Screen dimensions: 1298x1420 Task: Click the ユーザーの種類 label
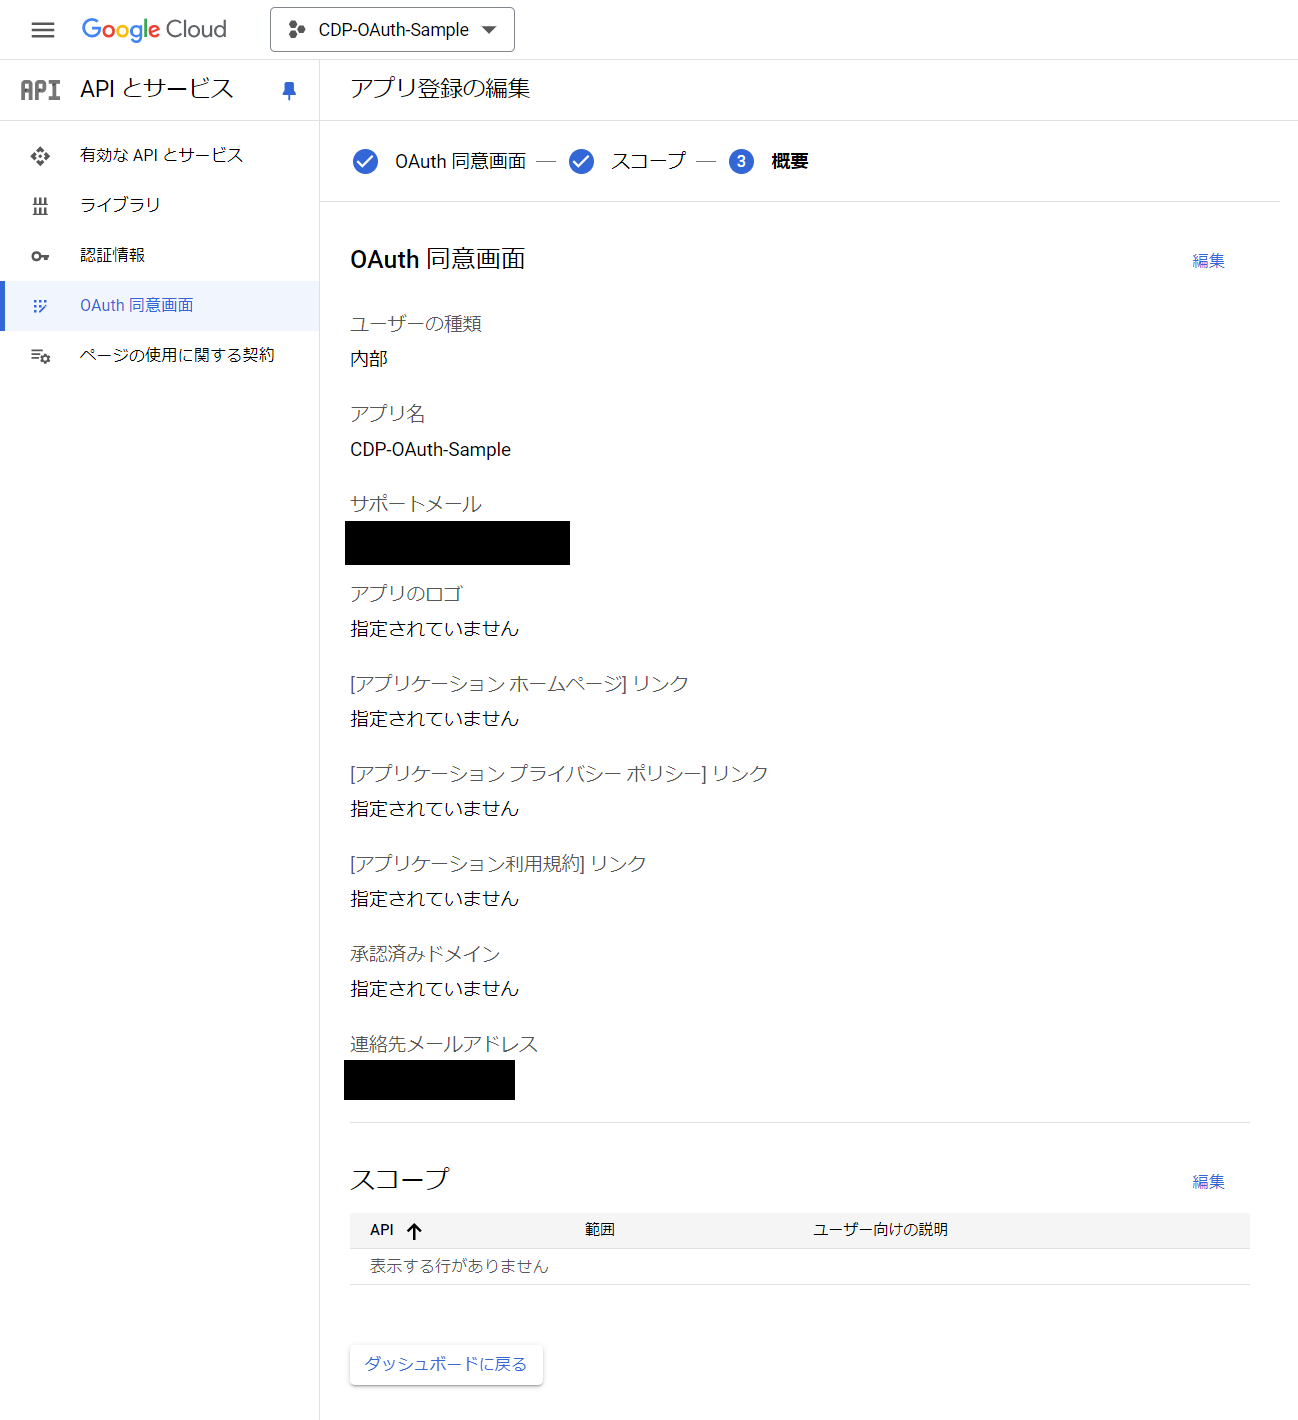416,324
